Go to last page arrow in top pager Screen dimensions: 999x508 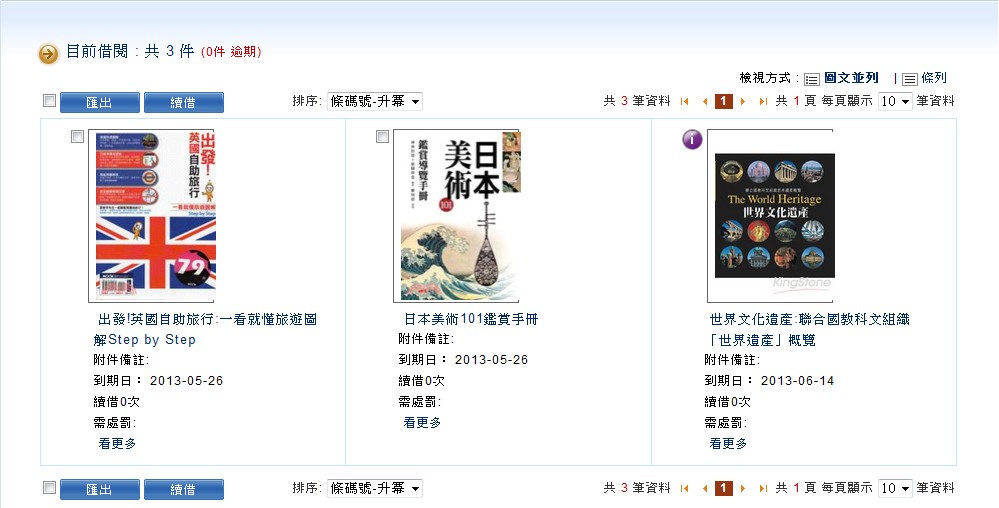coord(763,101)
